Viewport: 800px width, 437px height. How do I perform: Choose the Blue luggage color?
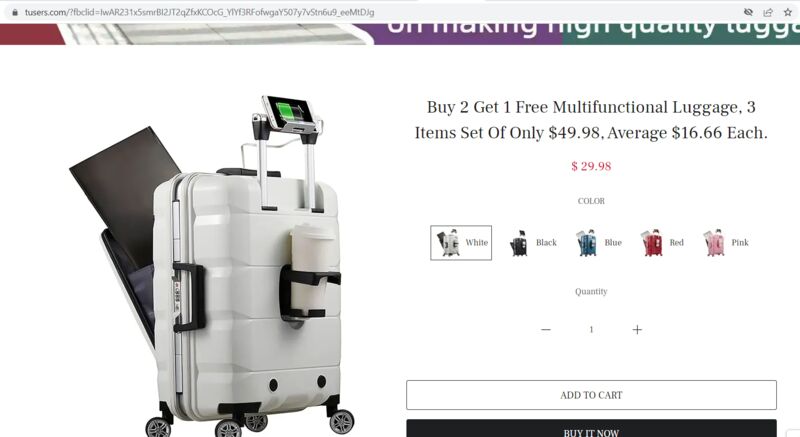tap(599, 243)
